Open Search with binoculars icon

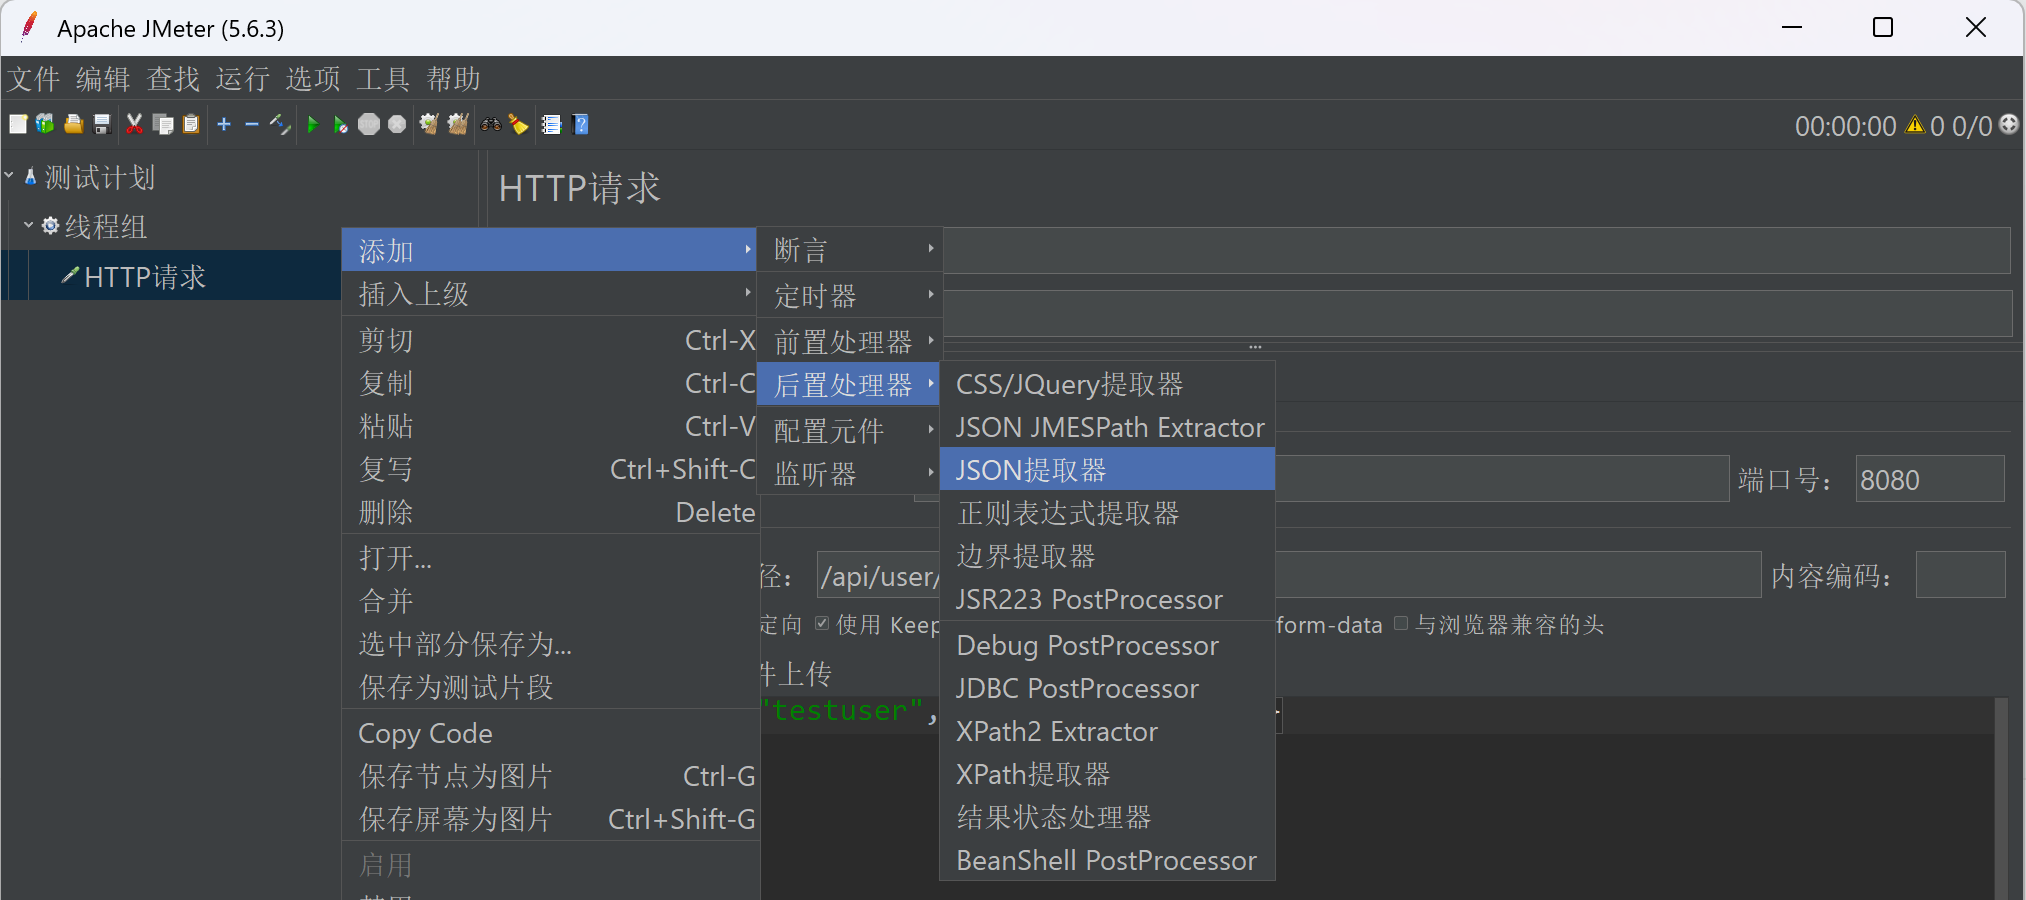pyautogui.click(x=490, y=124)
